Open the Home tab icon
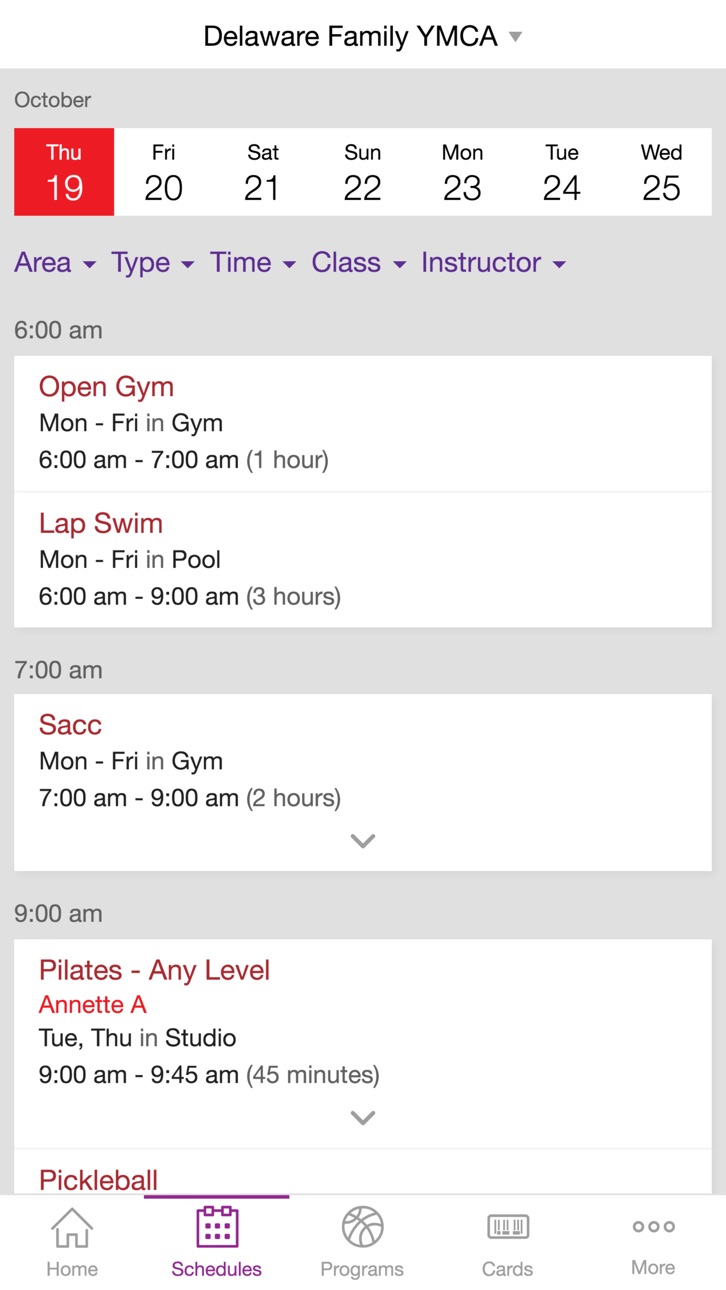Screen dimensions: 726x1290 pos(72,1227)
